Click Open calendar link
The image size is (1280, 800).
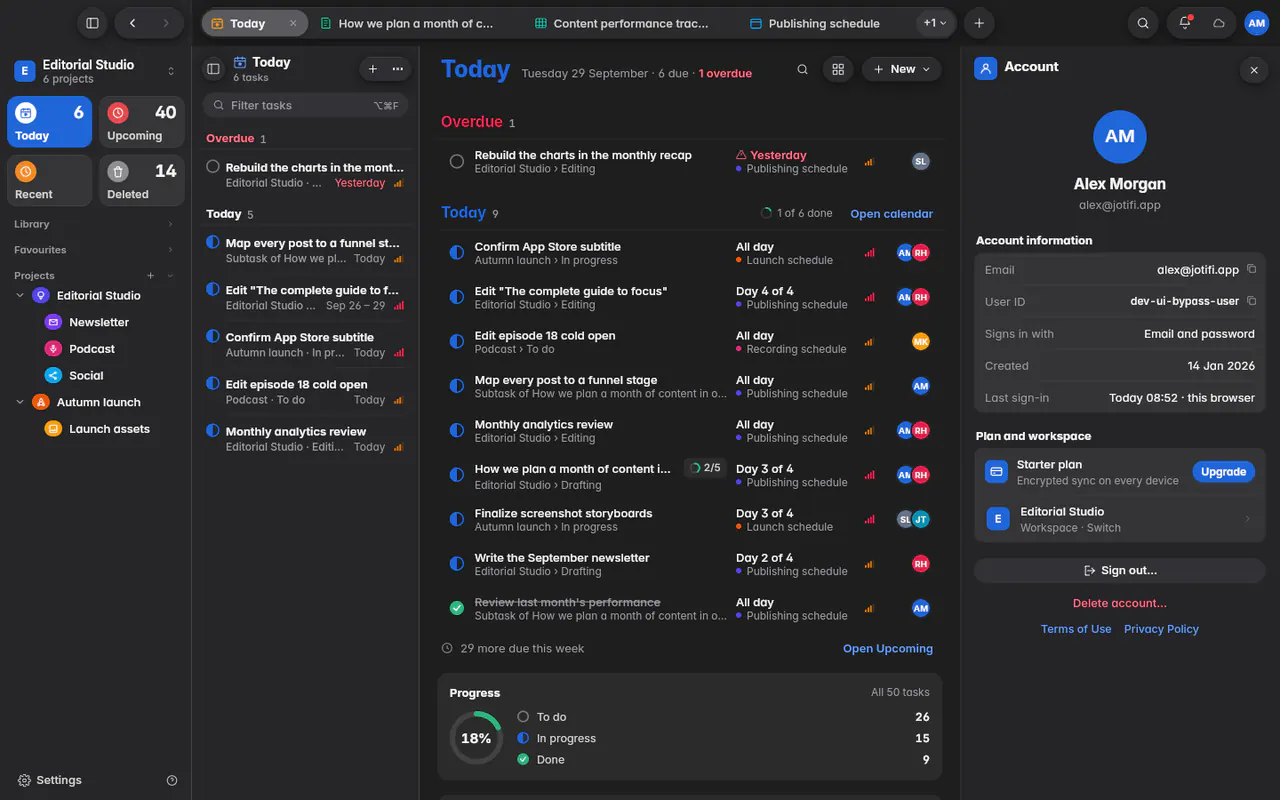point(891,214)
